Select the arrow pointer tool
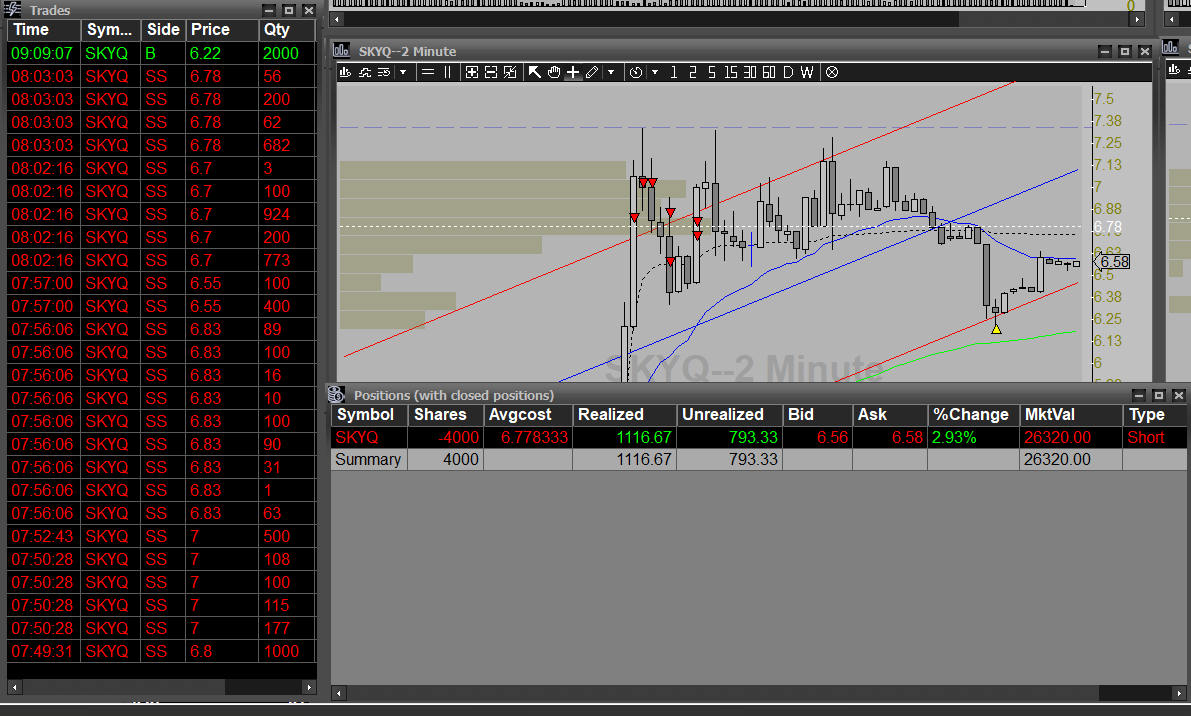The height and width of the screenshot is (716, 1191). point(535,72)
